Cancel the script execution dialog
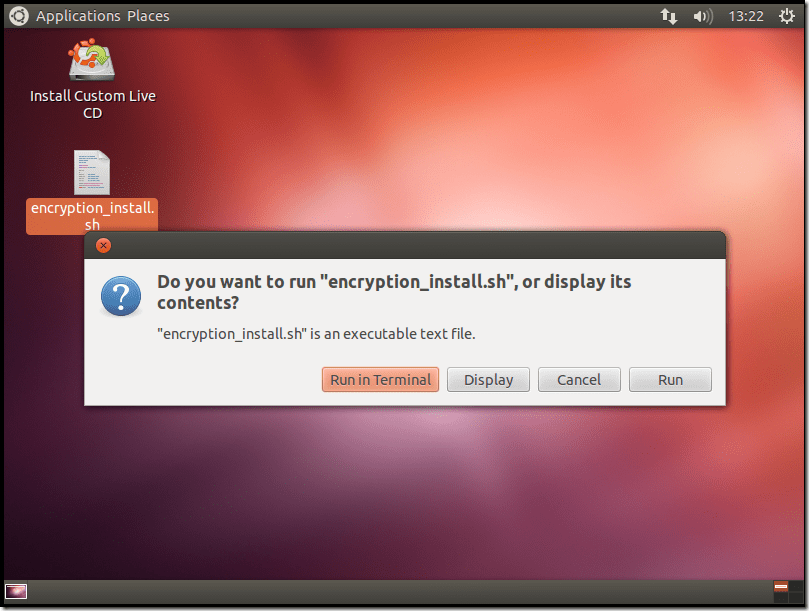 point(579,380)
